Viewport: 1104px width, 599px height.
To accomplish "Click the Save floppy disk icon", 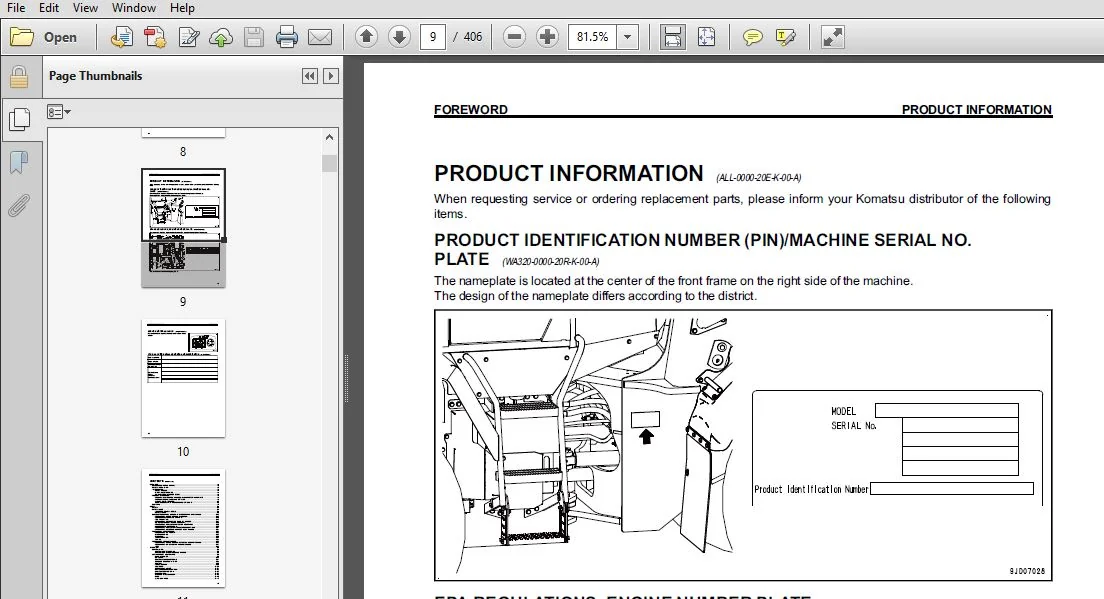I will point(254,37).
